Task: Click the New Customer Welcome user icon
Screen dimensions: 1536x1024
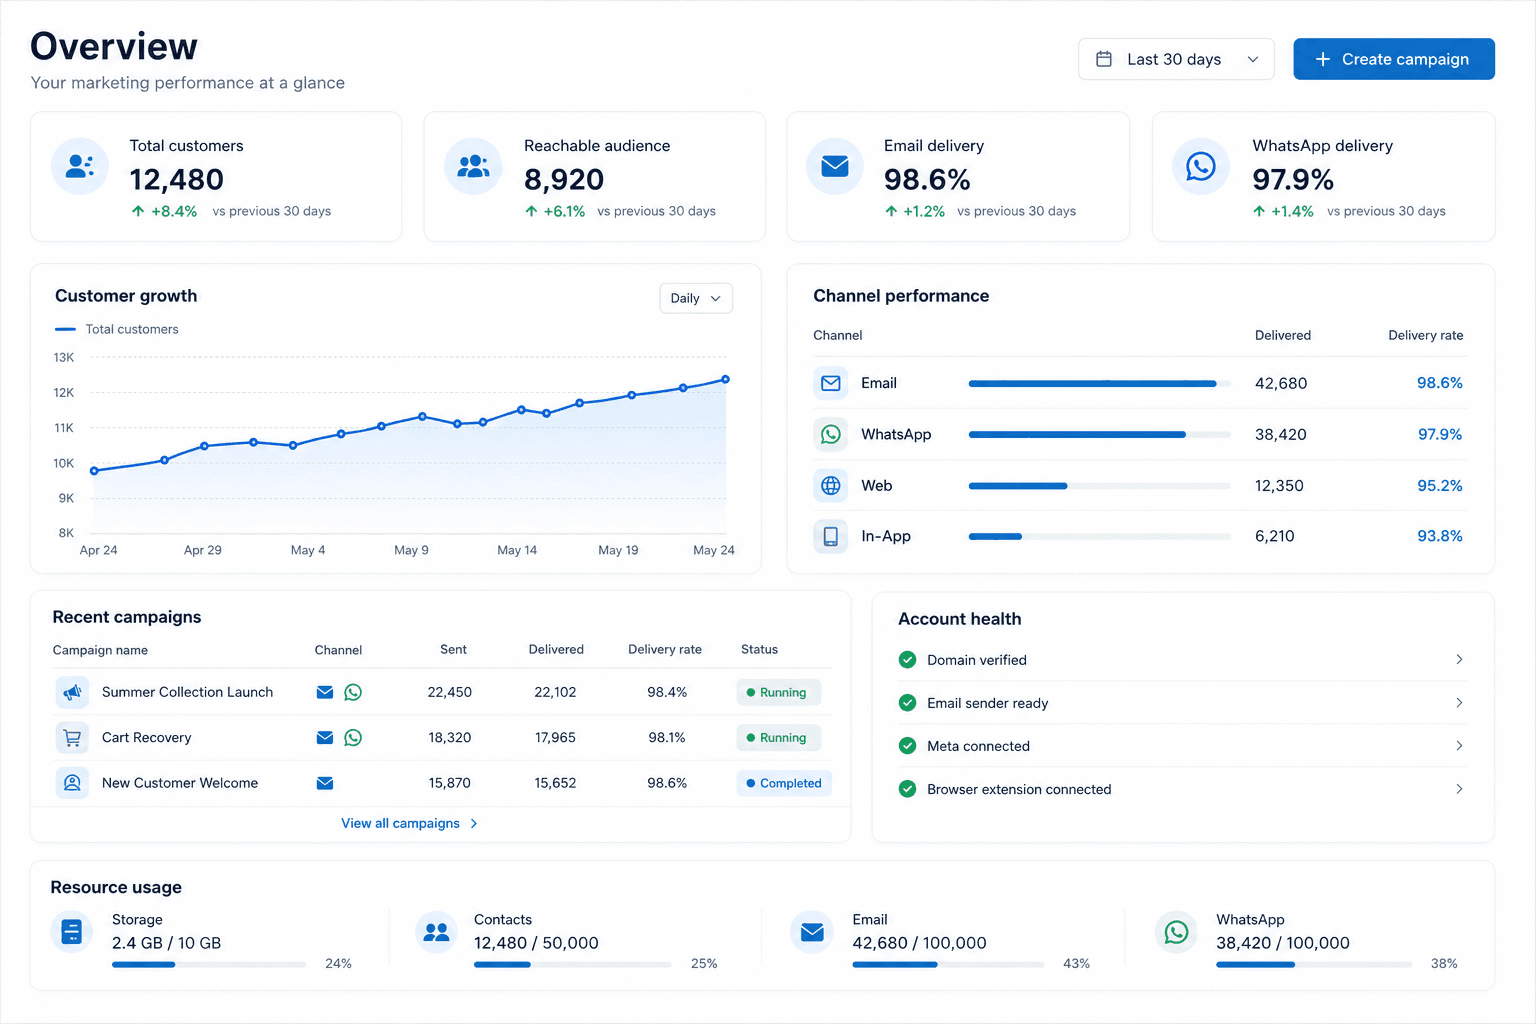Action: pos(72,783)
